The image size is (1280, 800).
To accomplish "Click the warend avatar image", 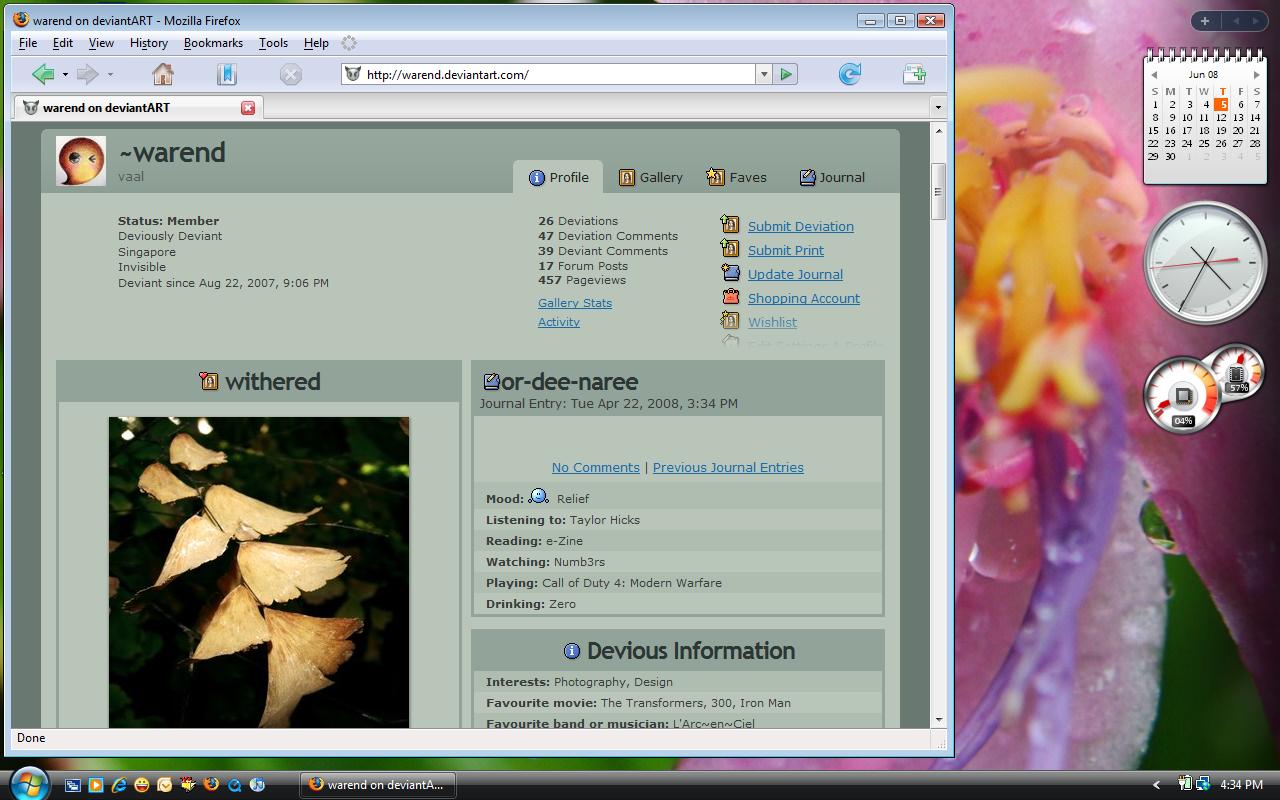I will (81, 161).
